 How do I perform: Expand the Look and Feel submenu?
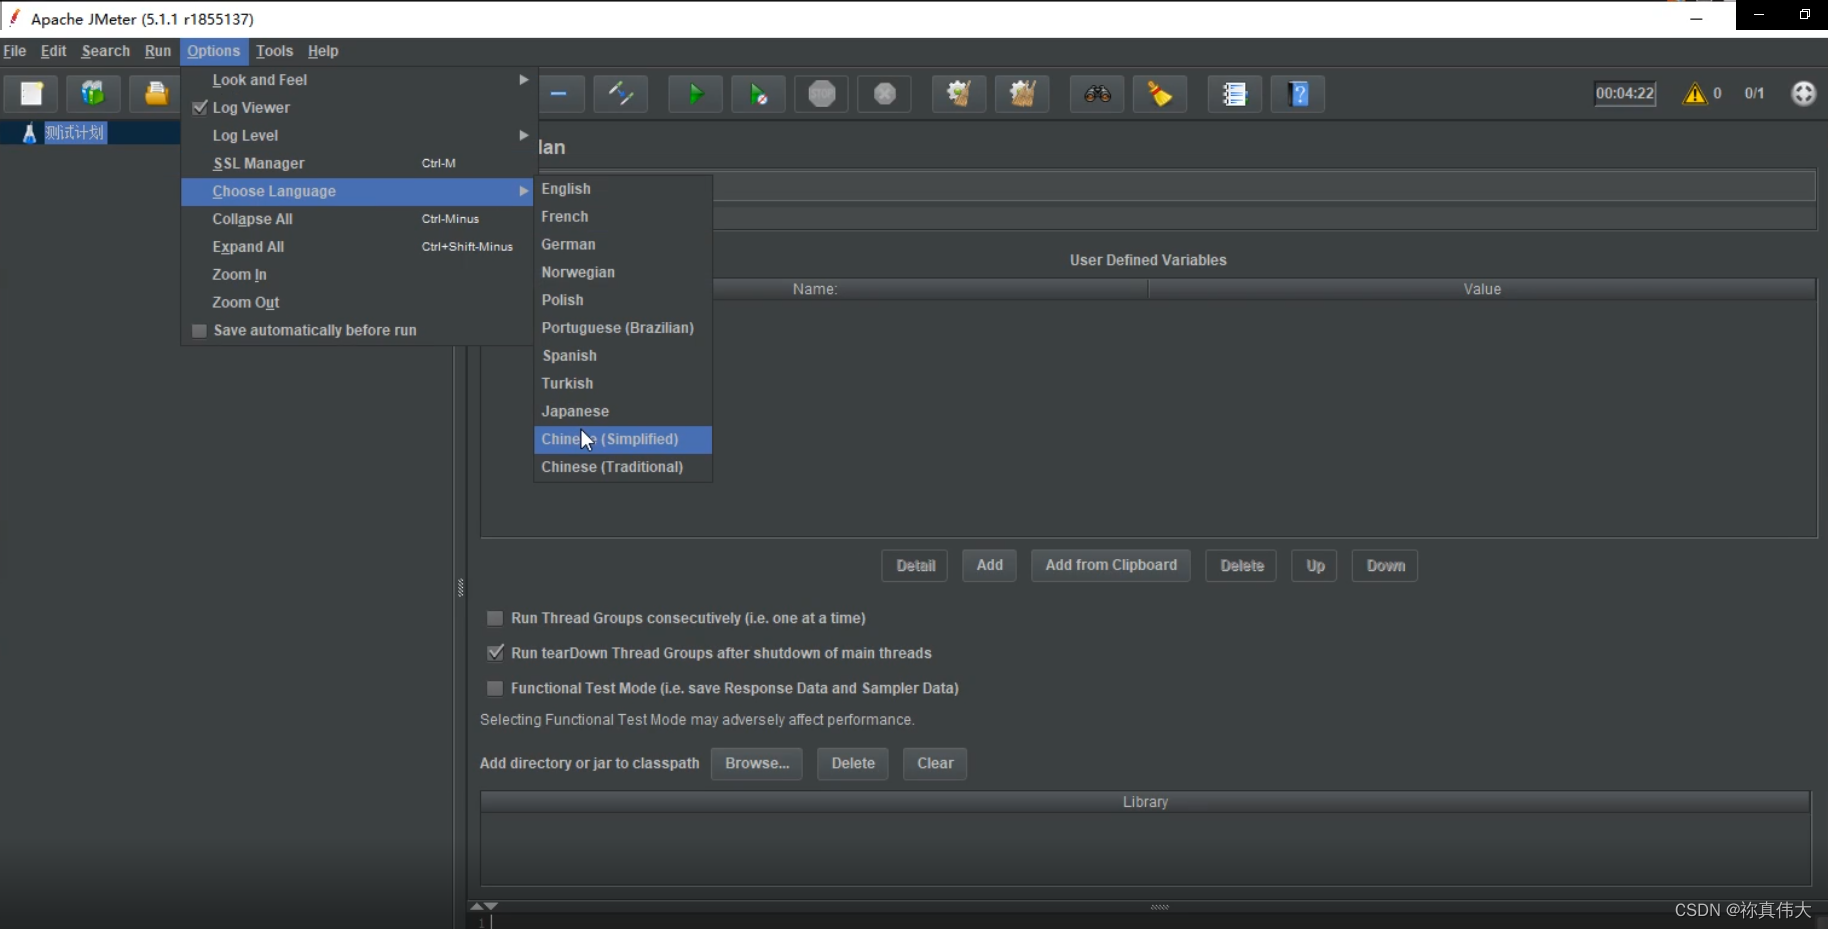pyautogui.click(x=358, y=80)
